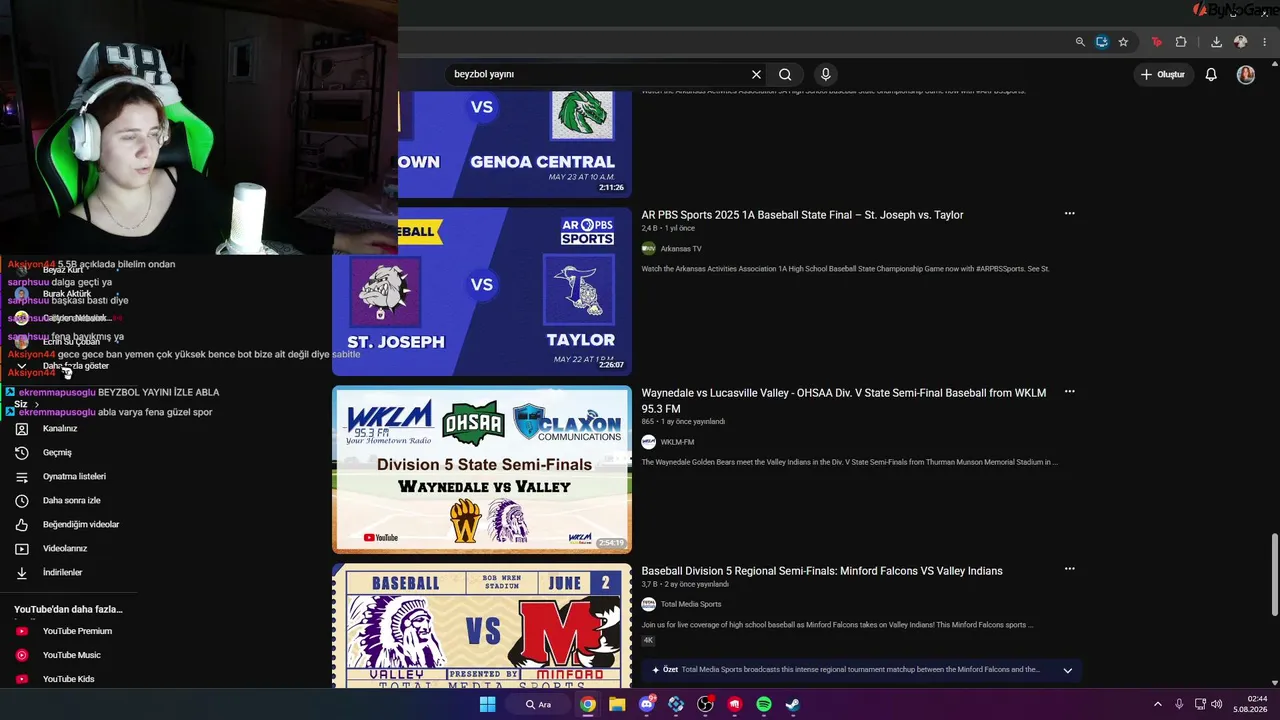Open OBS Studio from the taskbar
The width and height of the screenshot is (1280, 720).
705,704
